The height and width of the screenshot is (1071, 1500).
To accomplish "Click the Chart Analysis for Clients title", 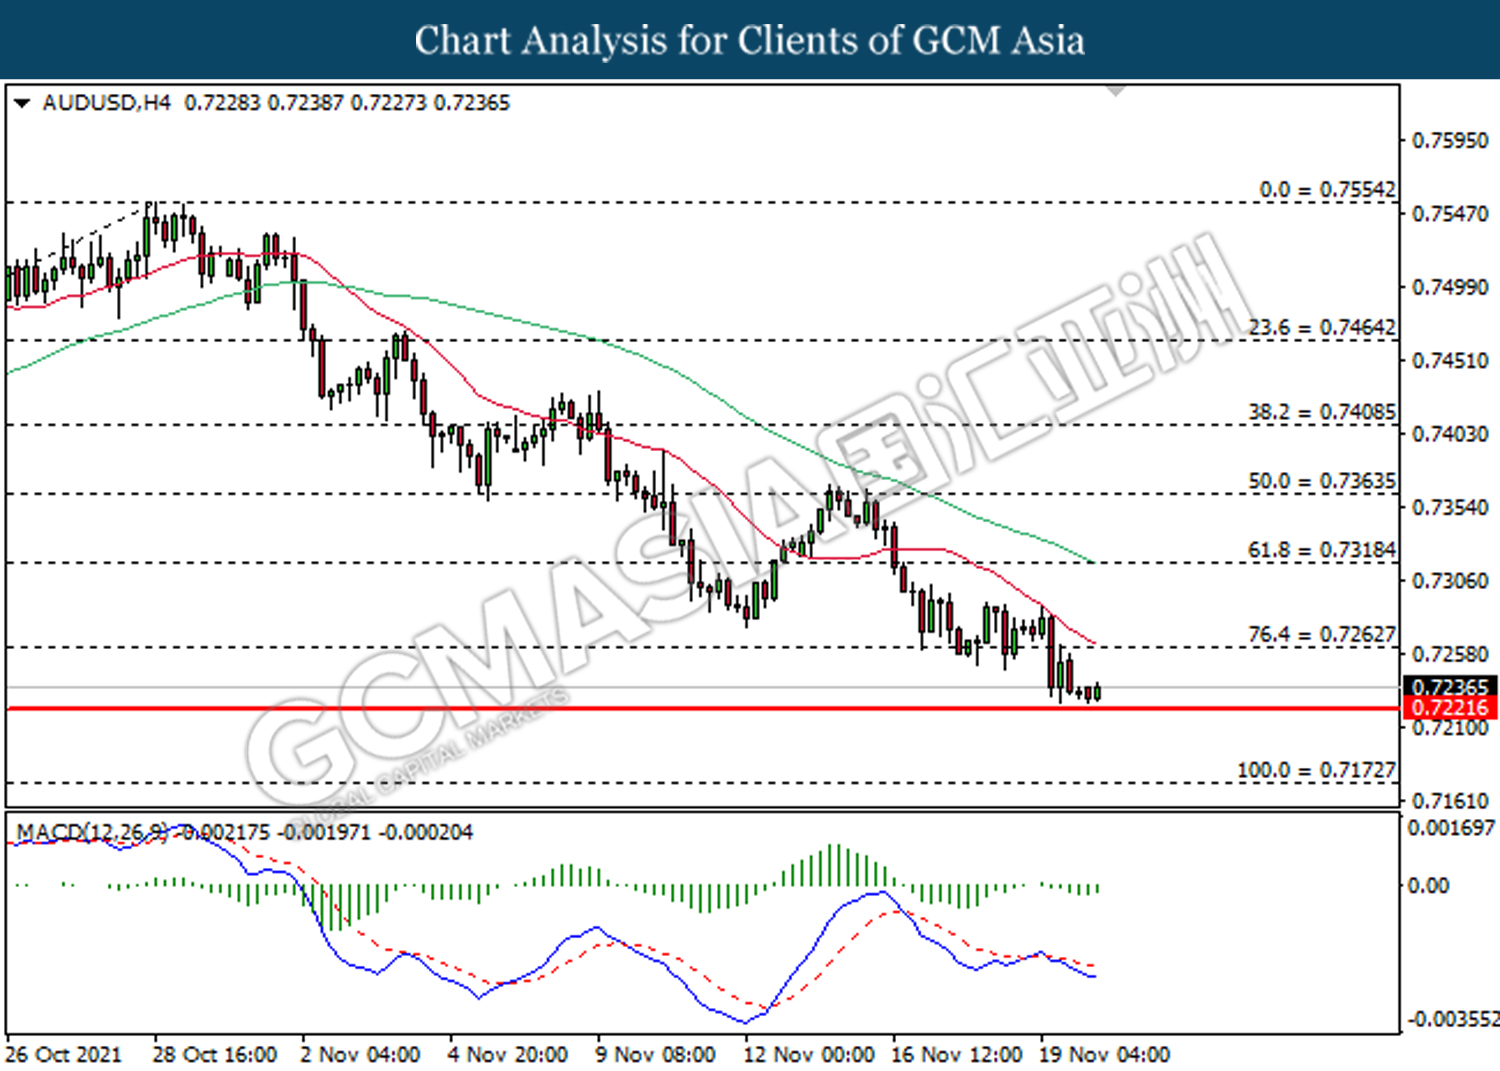I will (x=749, y=40).
